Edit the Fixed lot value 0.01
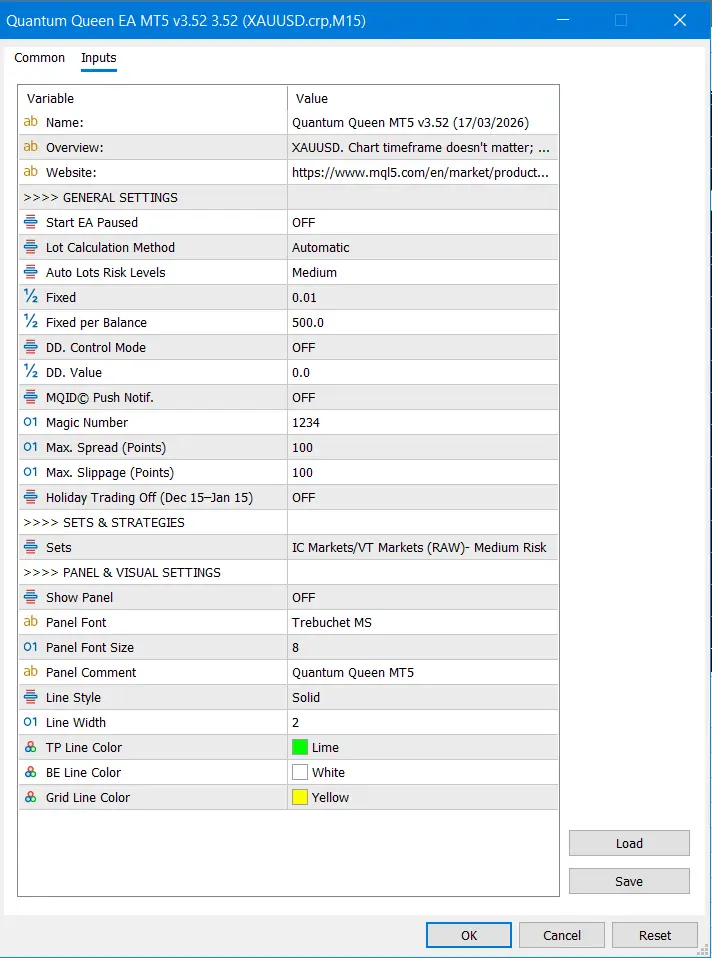Viewport: 712px width, 958px height. point(423,298)
